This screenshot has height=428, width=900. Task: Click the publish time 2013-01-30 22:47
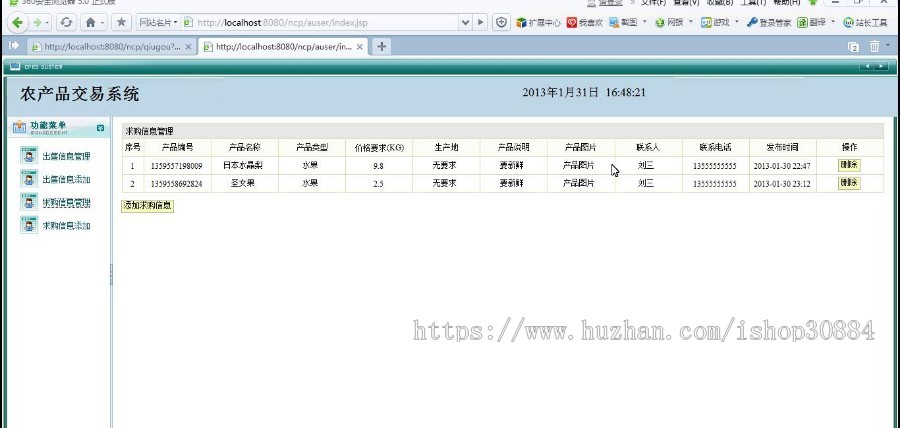[782, 166]
